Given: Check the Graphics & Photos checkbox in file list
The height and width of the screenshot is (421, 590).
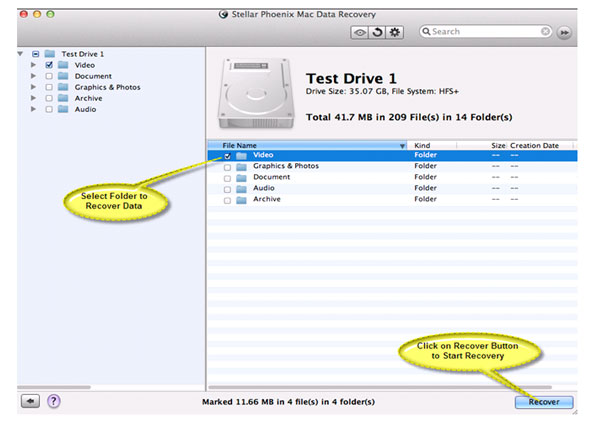Looking at the screenshot, I should point(227,167).
